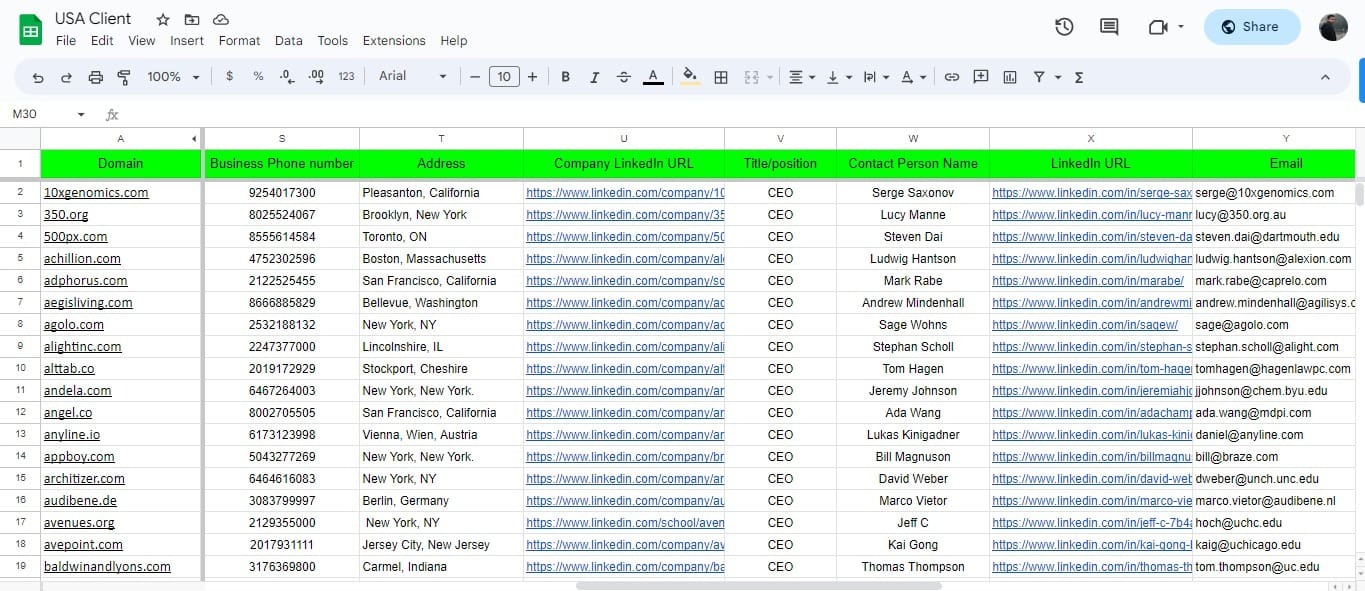Format as currency
The width and height of the screenshot is (1365, 591).
[229, 76]
